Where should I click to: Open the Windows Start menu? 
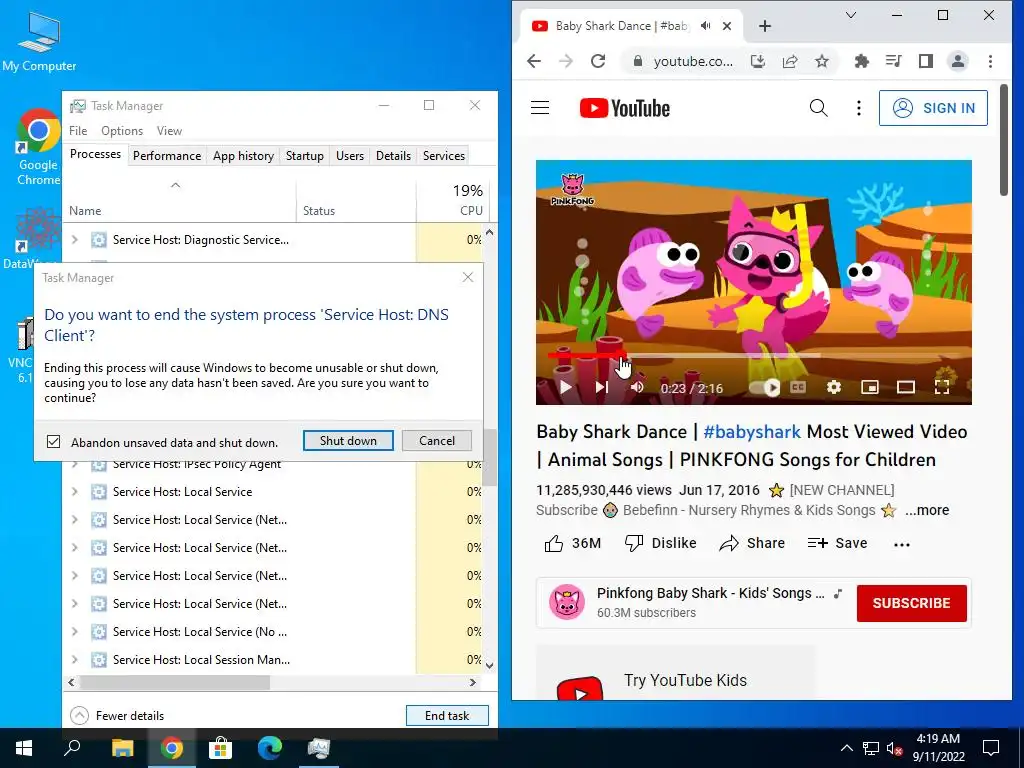[24, 748]
